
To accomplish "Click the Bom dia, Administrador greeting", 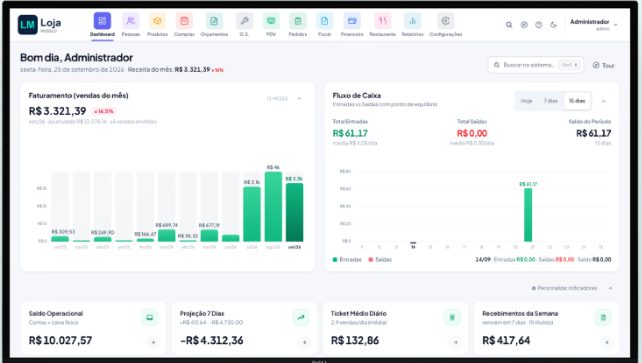I will pyautogui.click(x=77, y=58).
